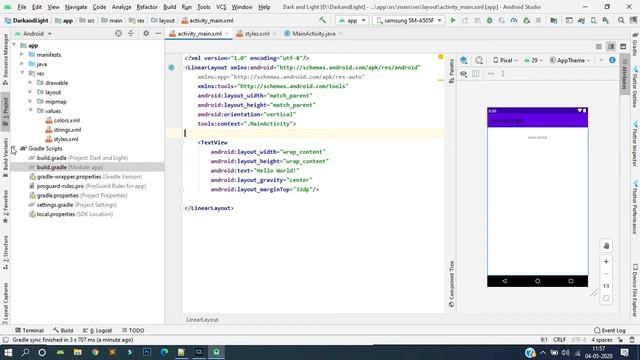
Task: Click the Make Project hammer icon
Action: (322, 20)
